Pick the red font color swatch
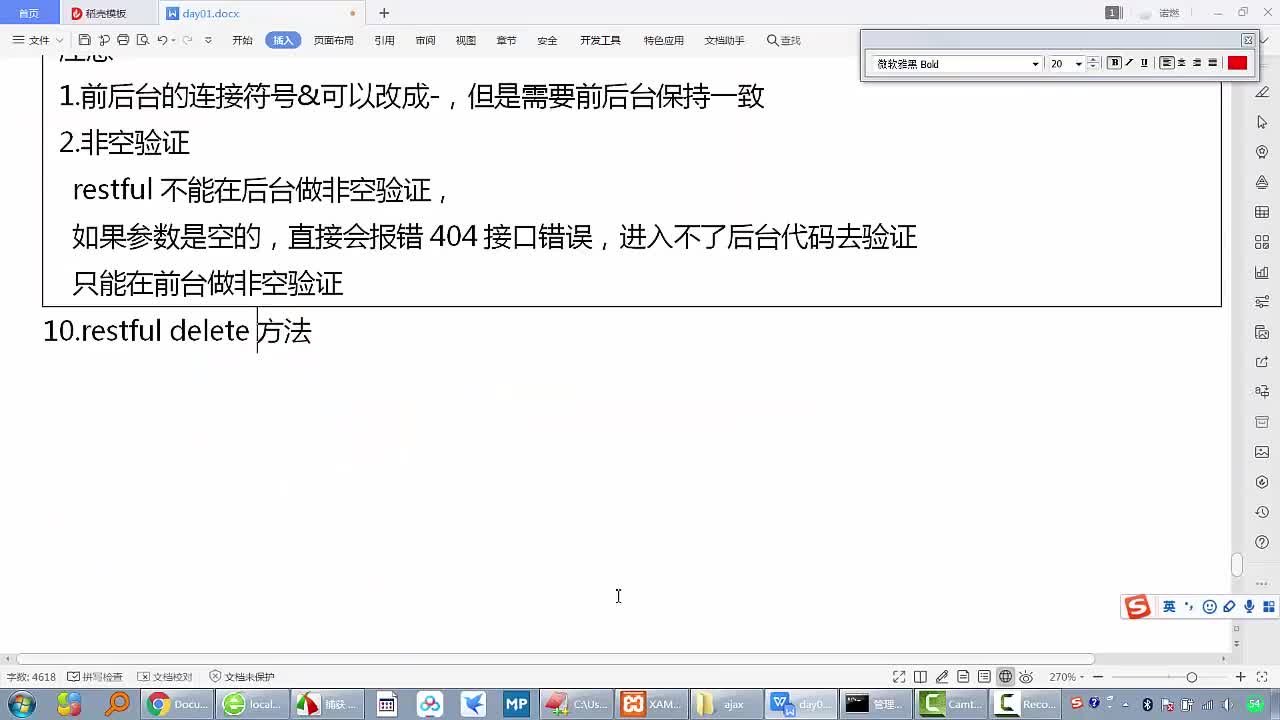Image resolution: width=1280 pixels, height=720 pixels. tap(1237, 63)
